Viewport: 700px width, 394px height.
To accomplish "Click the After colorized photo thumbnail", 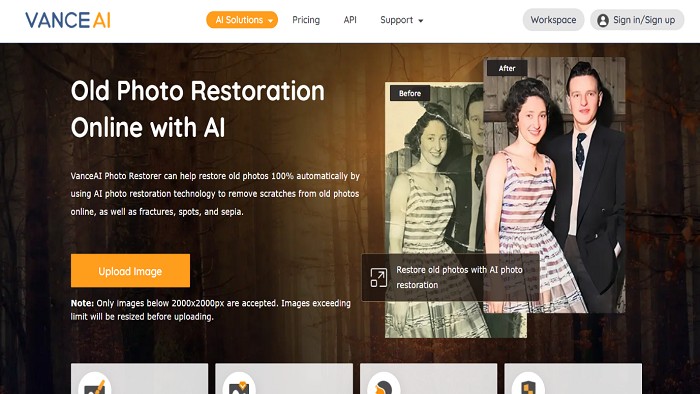I will click(554, 185).
